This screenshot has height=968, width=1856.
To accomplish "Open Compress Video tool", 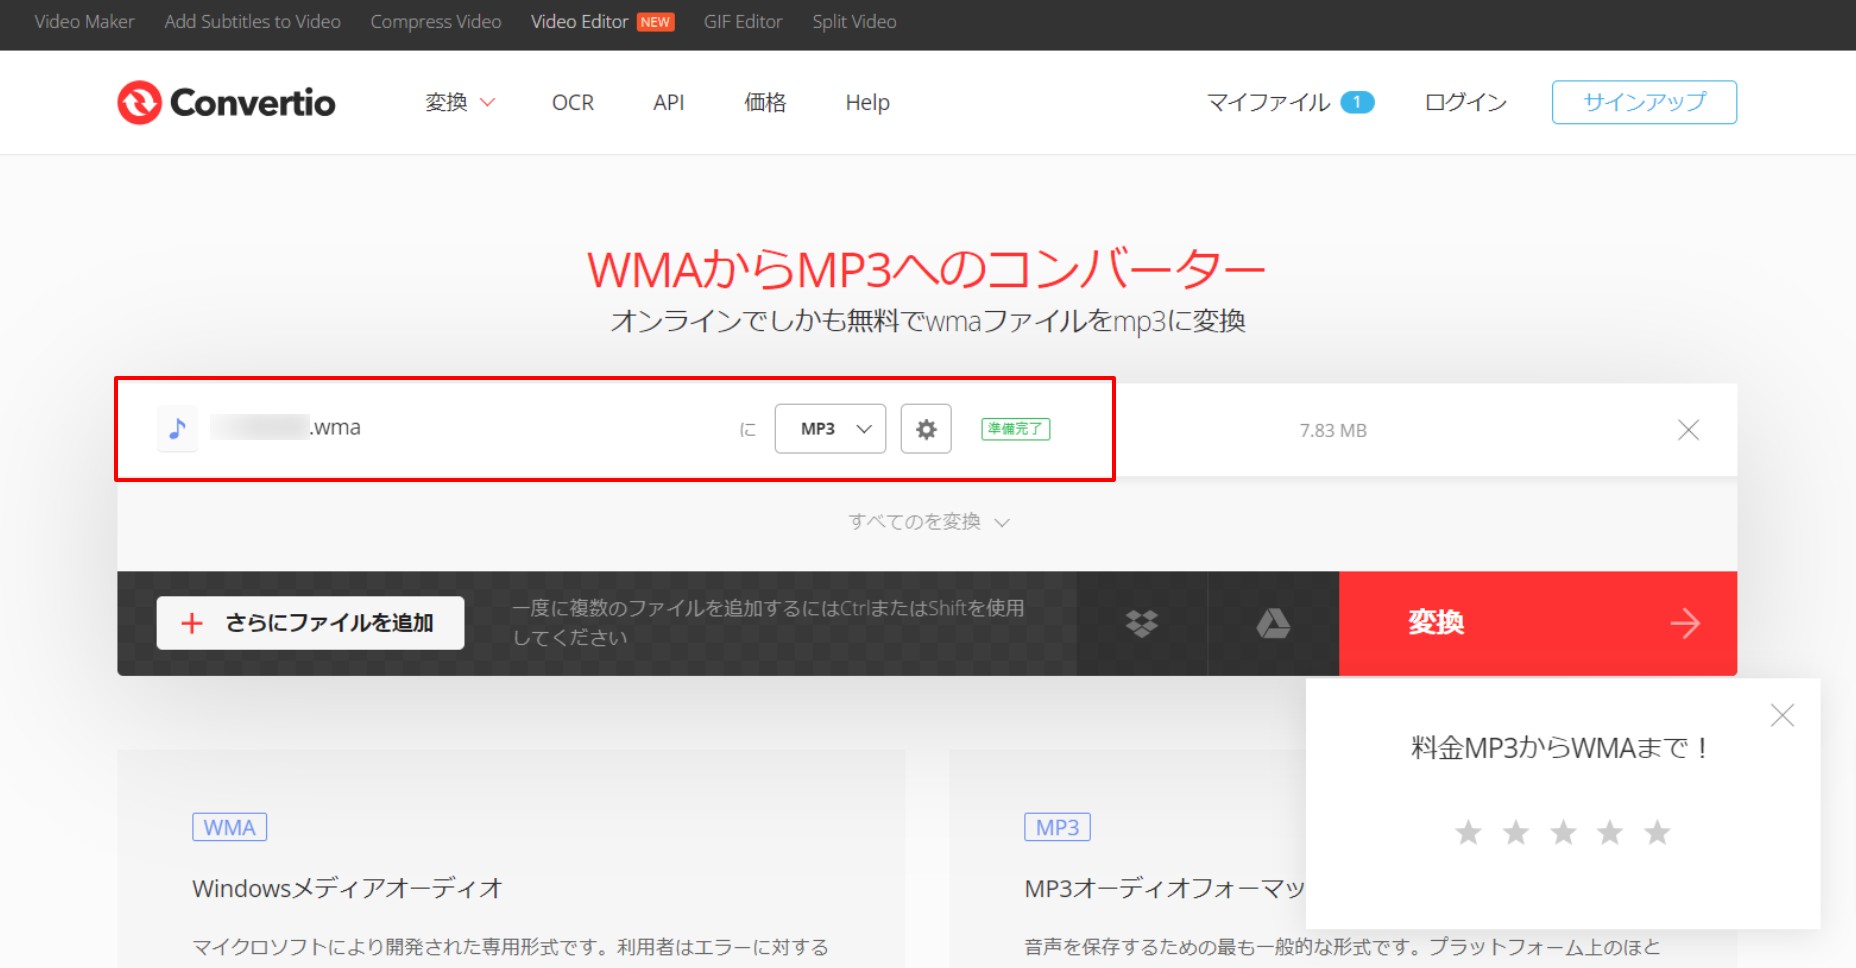I will pos(436,21).
